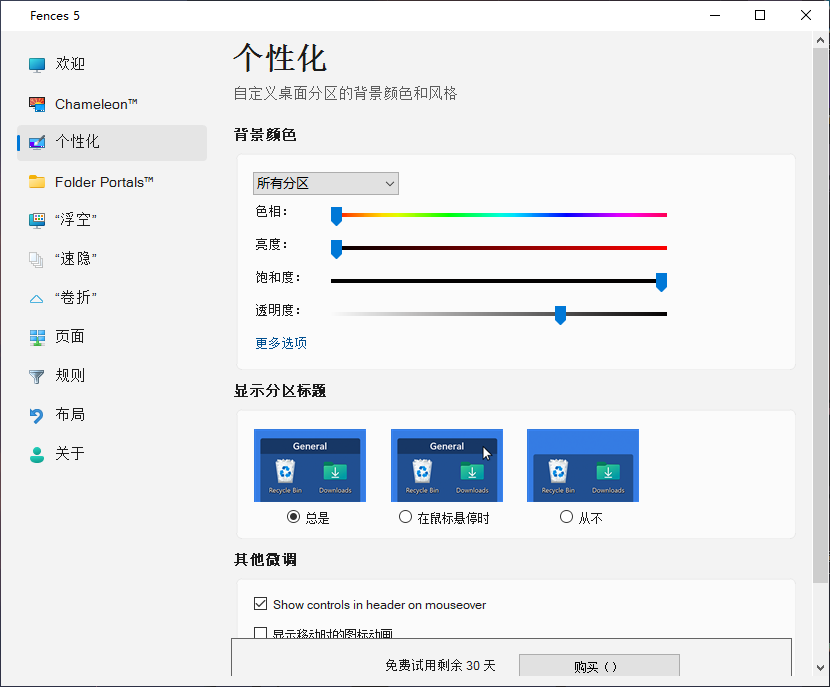830x687 pixels.
Task: Click the "浮空" sidebar icon
Action: click(37, 220)
